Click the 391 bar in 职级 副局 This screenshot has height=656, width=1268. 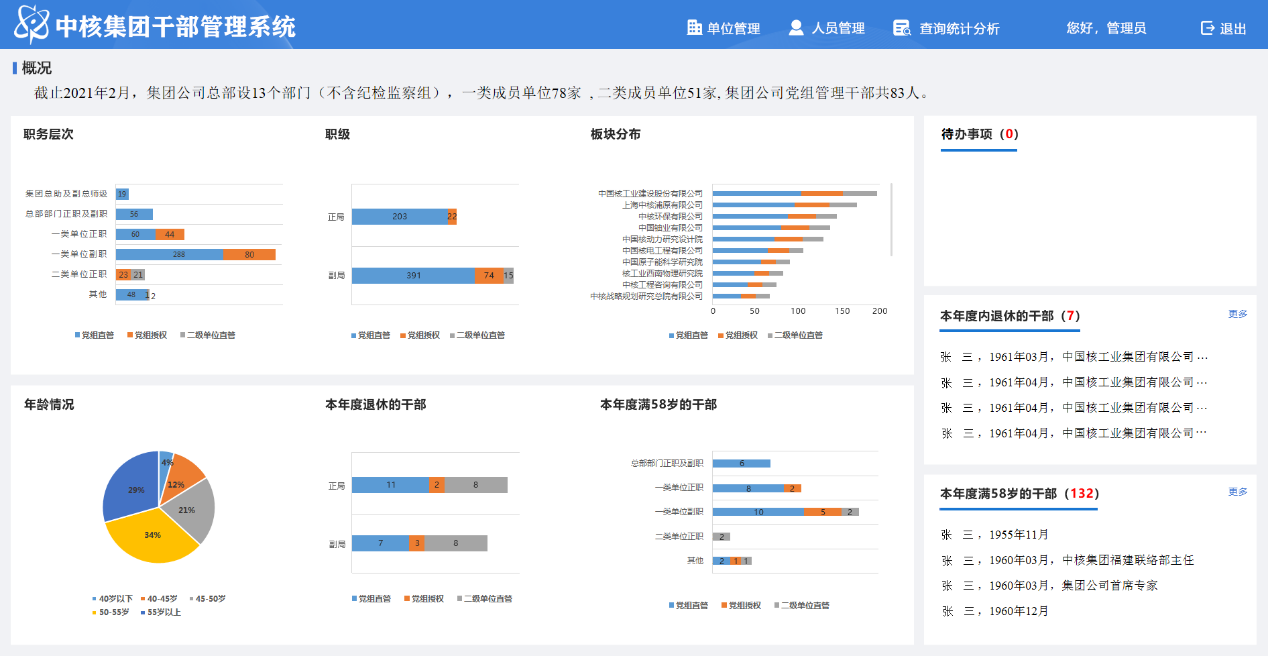coord(413,276)
